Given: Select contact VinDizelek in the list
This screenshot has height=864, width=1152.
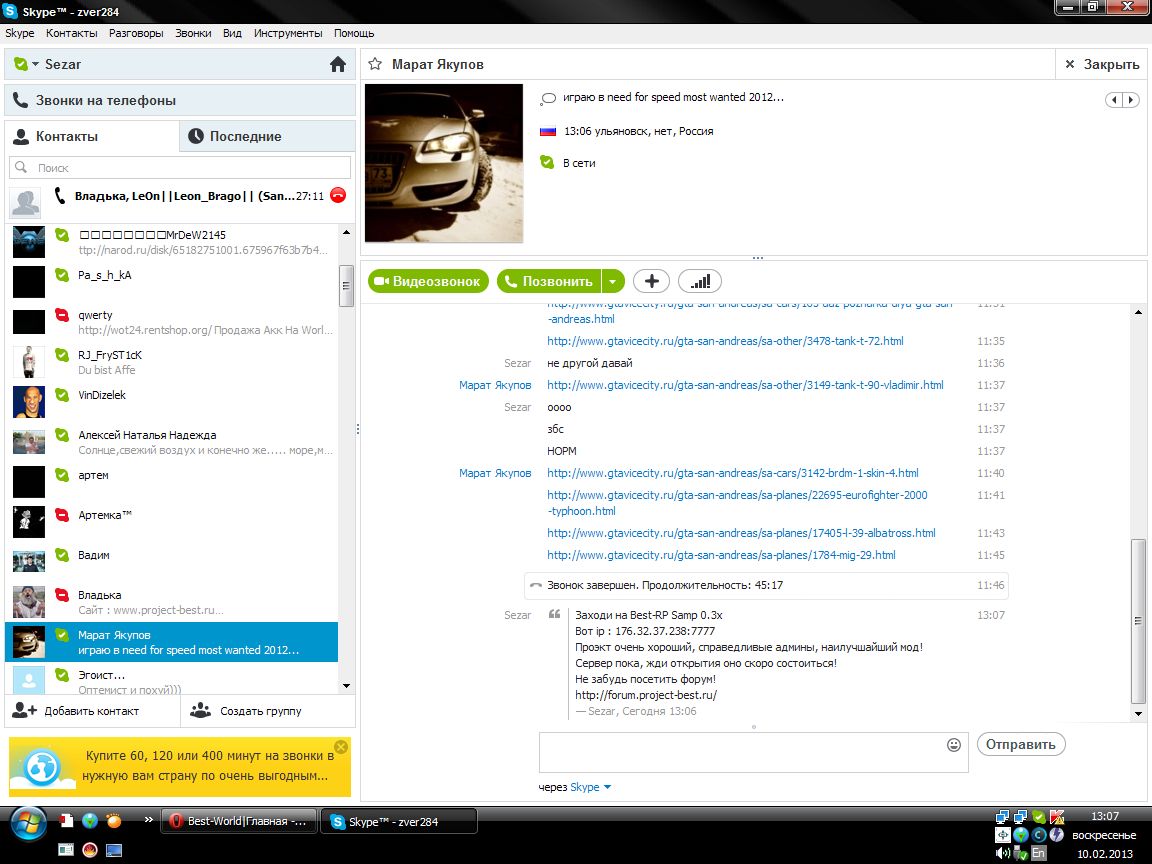Looking at the screenshot, I should click(x=172, y=402).
